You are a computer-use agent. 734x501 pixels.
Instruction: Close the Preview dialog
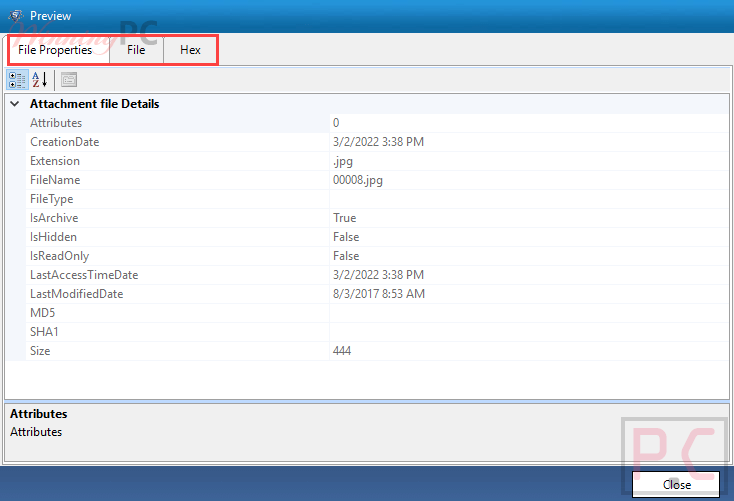[676, 485]
